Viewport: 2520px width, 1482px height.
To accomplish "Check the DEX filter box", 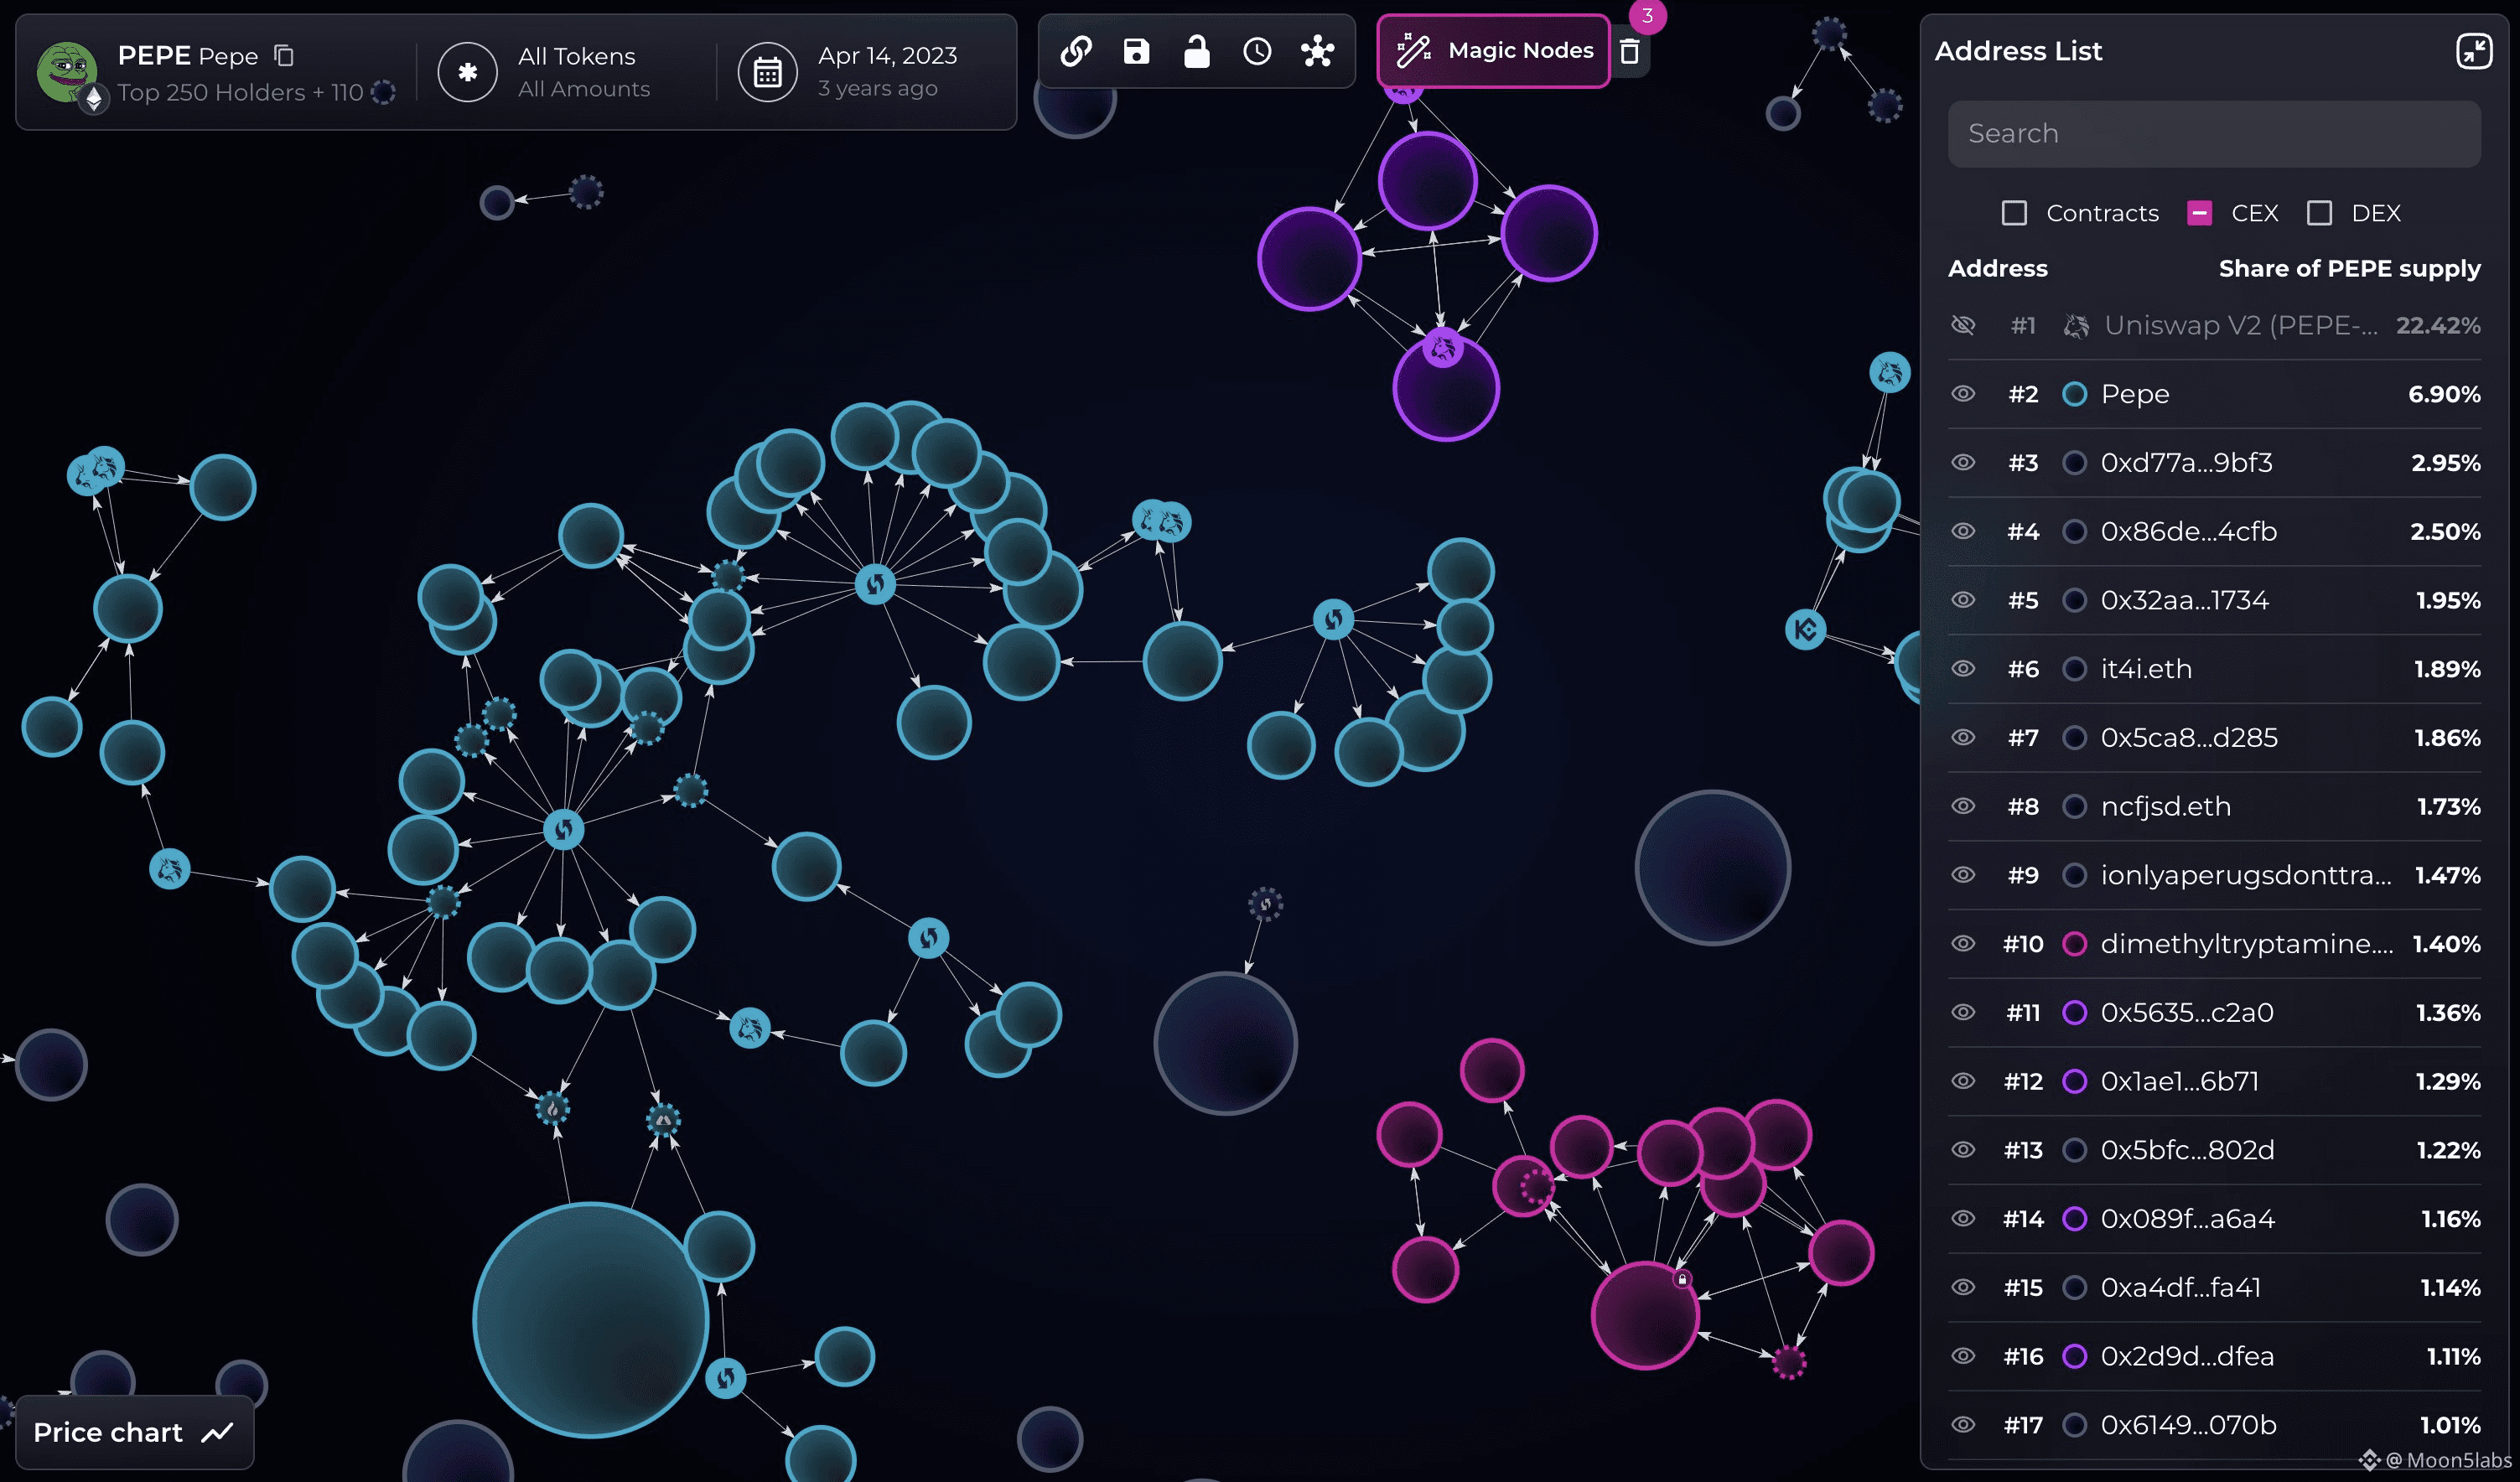I will pos(2319,213).
